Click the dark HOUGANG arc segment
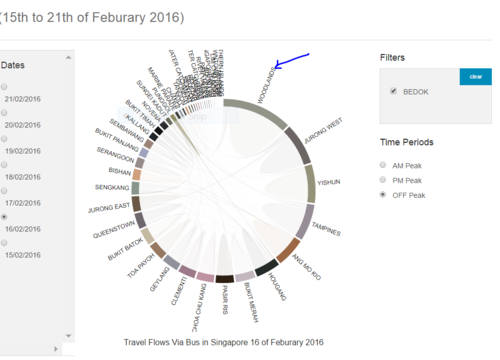The height and width of the screenshot is (360, 500). point(267,267)
